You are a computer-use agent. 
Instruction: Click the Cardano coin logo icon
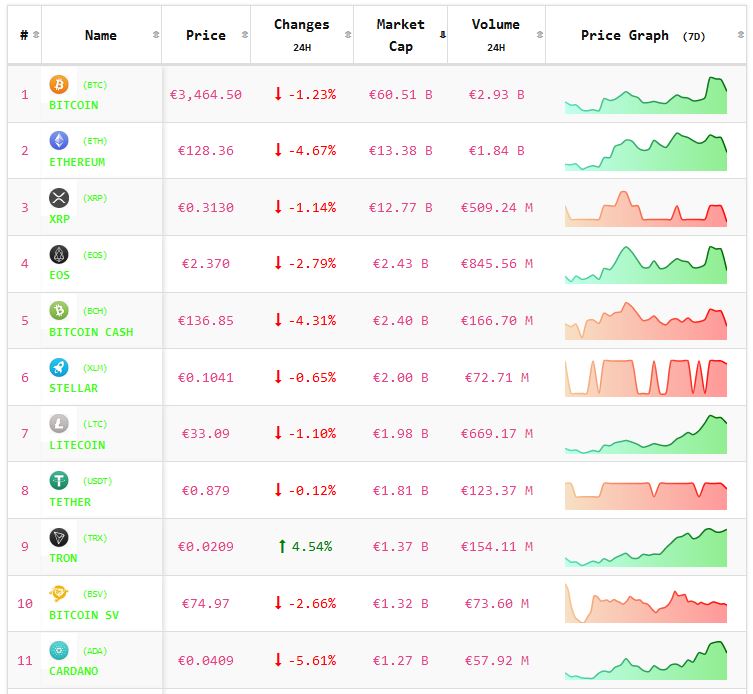[x=59, y=651]
